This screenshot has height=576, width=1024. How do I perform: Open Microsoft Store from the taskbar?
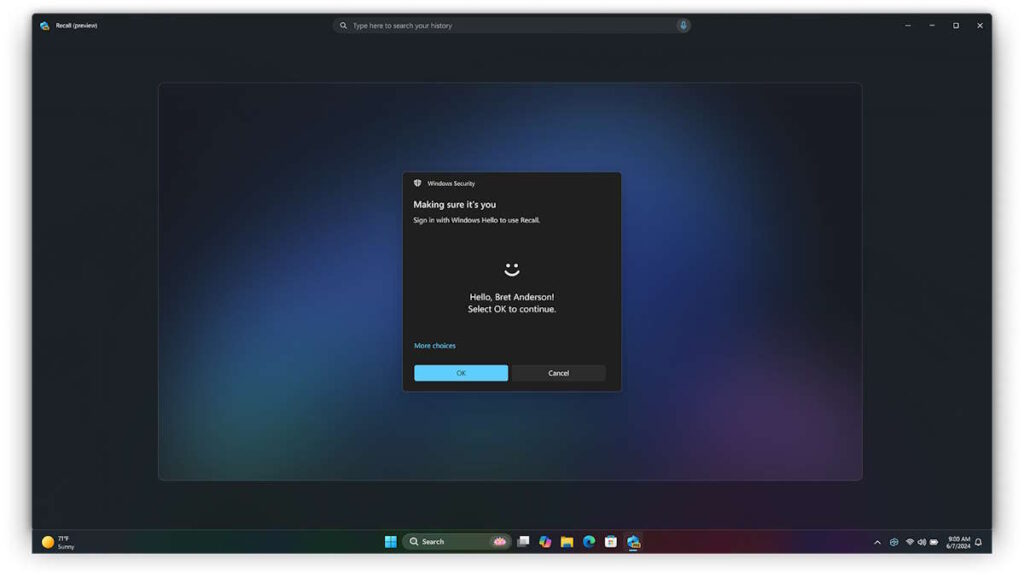pos(611,541)
